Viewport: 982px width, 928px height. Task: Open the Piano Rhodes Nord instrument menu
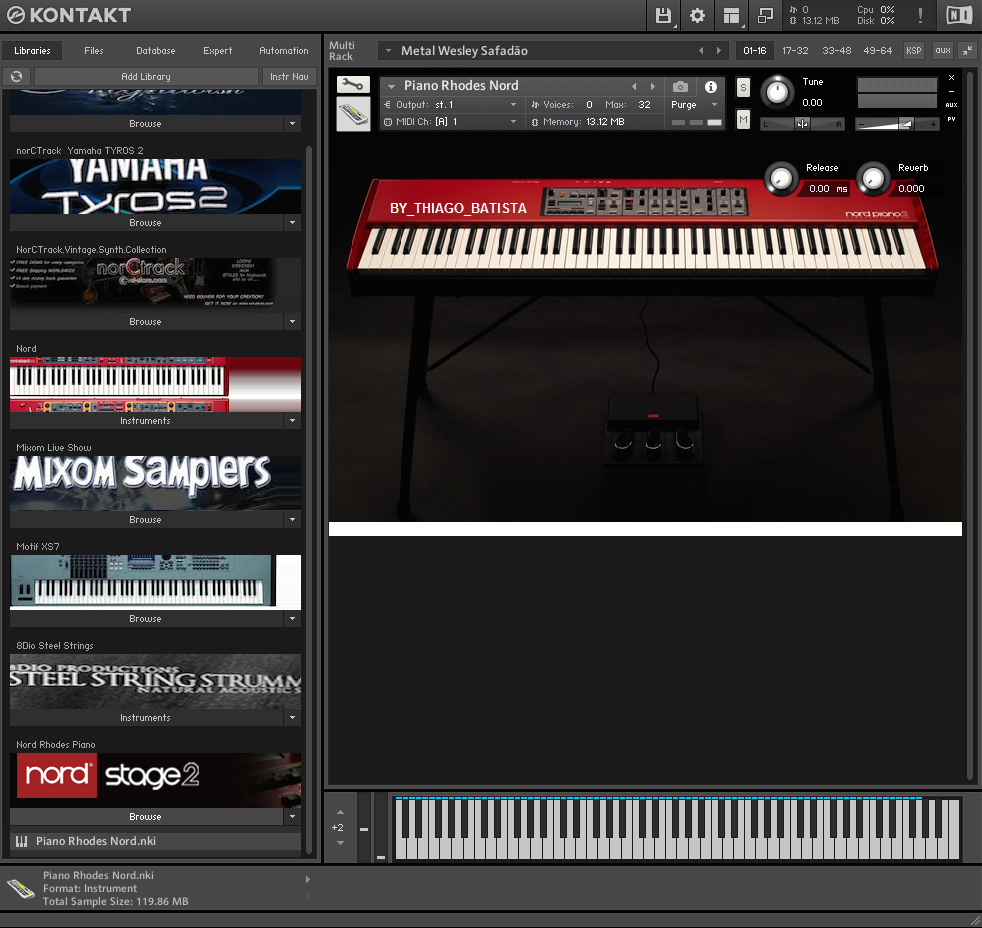tap(391, 86)
